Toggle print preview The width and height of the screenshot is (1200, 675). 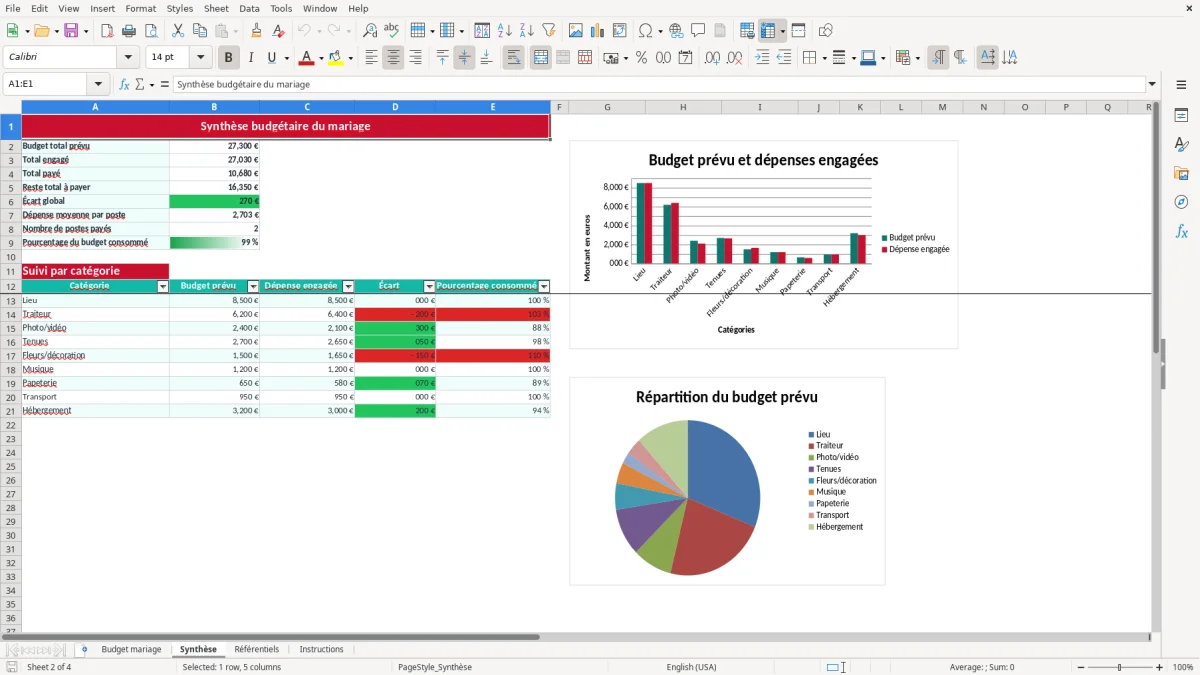[150, 31]
